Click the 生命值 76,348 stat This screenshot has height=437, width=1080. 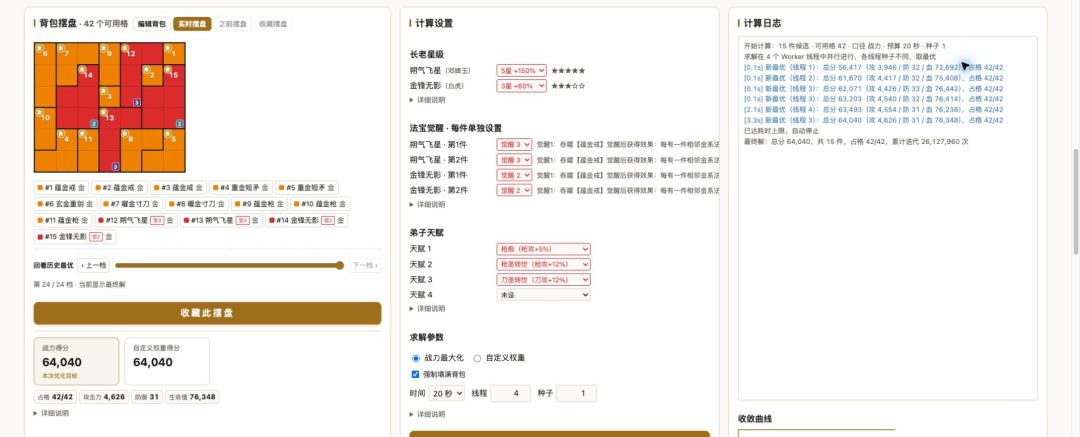click(192, 397)
